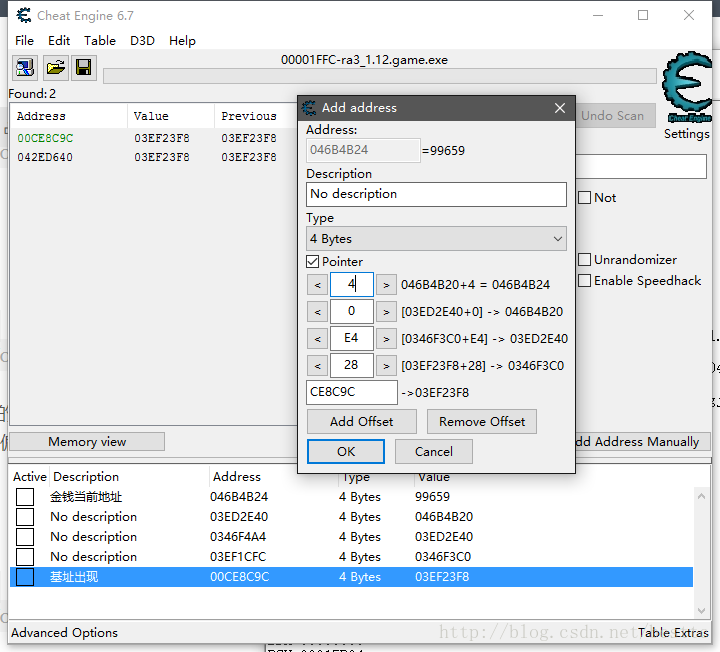The image size is (720, 652).
Task: Click the Description text field
Action: pos(436,194)
